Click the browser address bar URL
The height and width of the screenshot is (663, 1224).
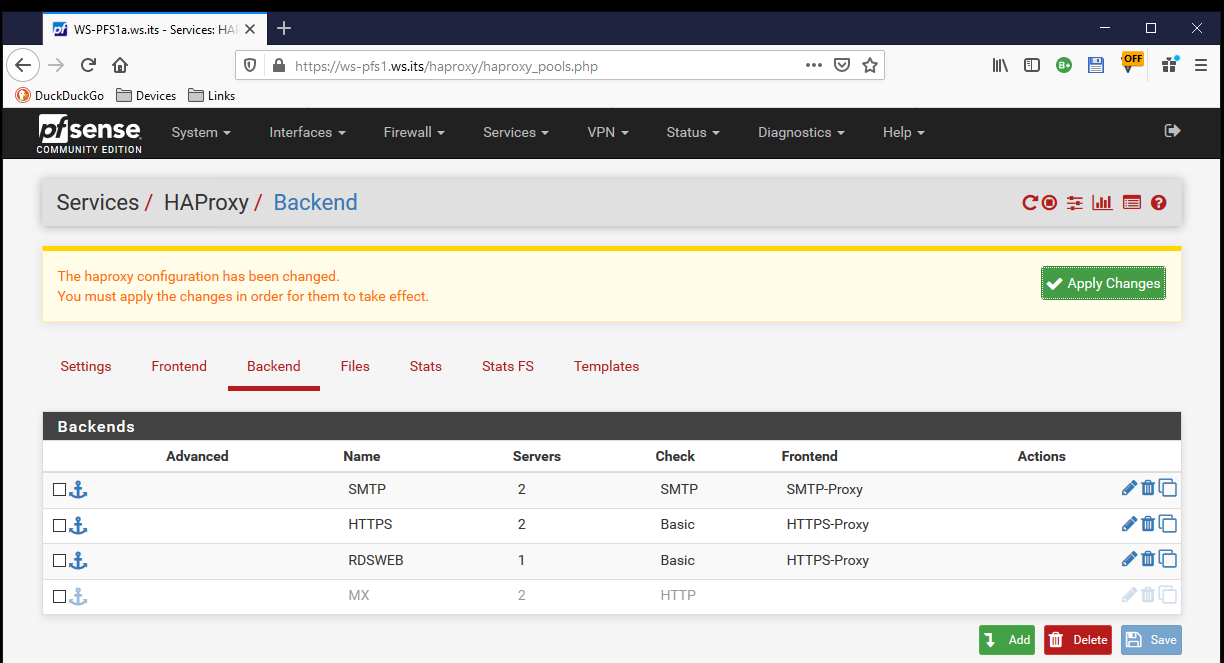click(447, 66)
